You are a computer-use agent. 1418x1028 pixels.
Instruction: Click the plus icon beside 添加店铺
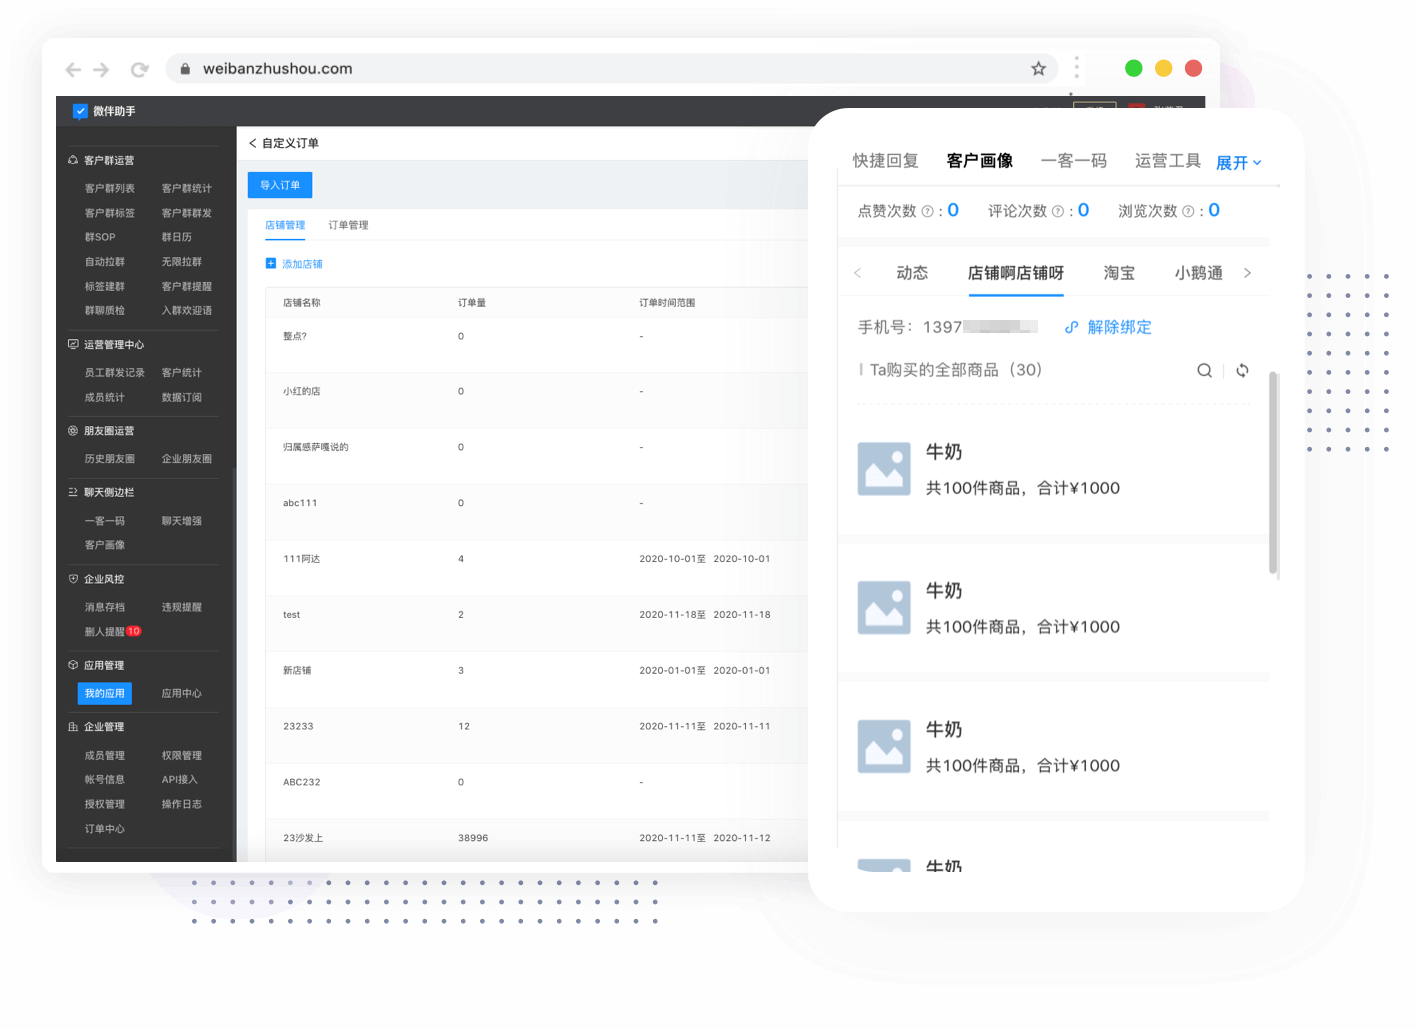270,263
